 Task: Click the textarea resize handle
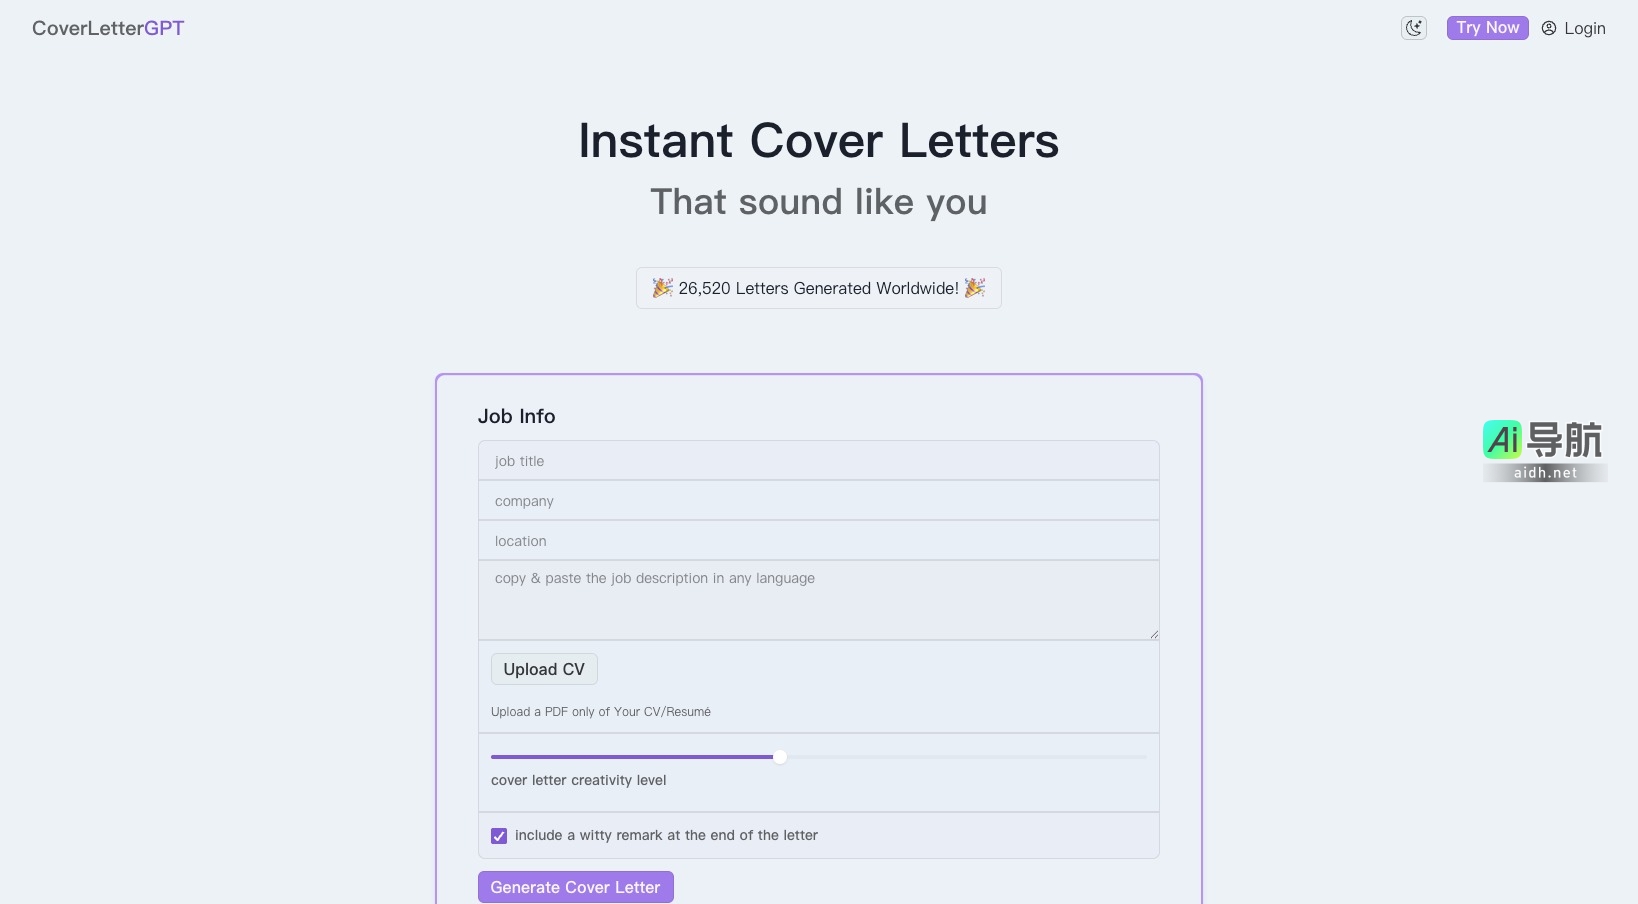(x=1152, y=633)
